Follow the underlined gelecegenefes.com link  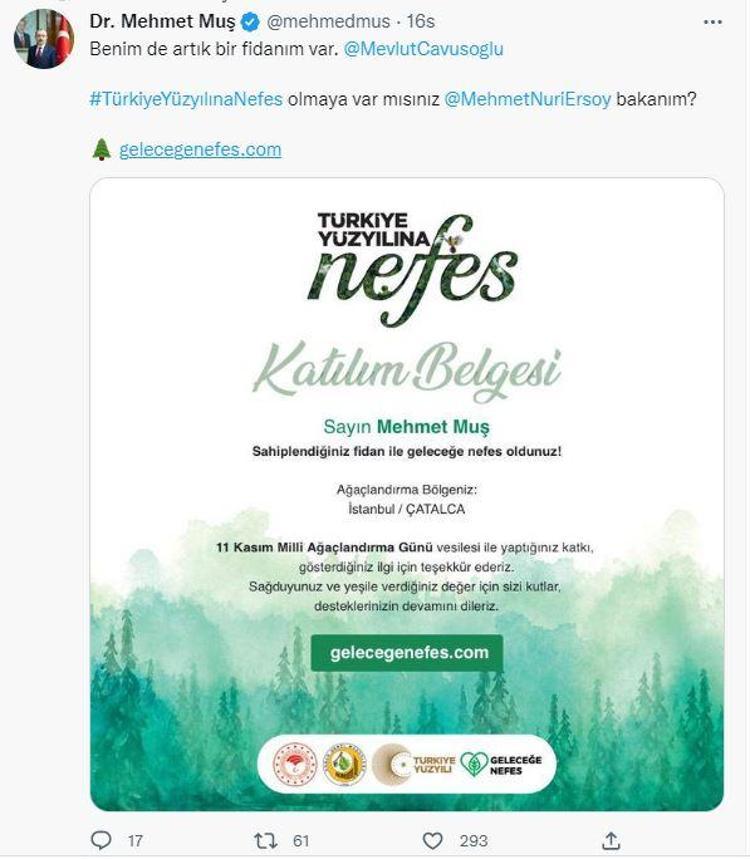point(200,150)
